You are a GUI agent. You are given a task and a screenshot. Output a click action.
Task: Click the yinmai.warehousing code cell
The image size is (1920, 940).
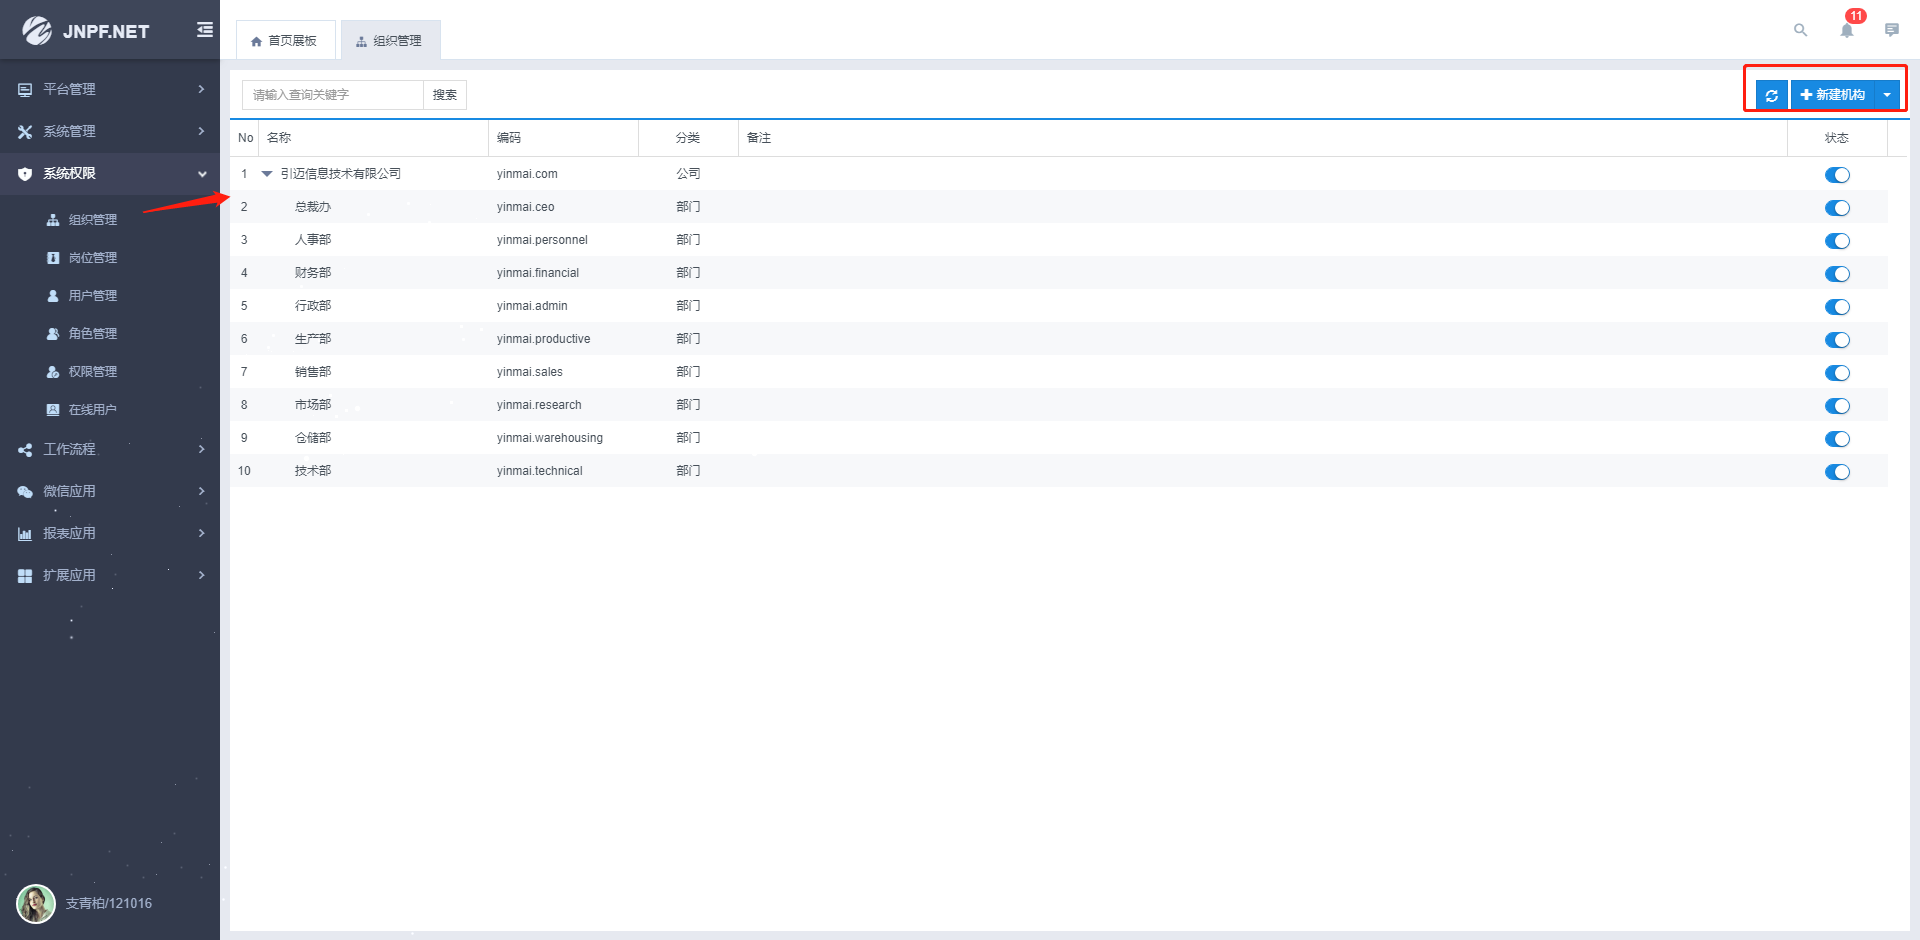(x=550, y=438)
